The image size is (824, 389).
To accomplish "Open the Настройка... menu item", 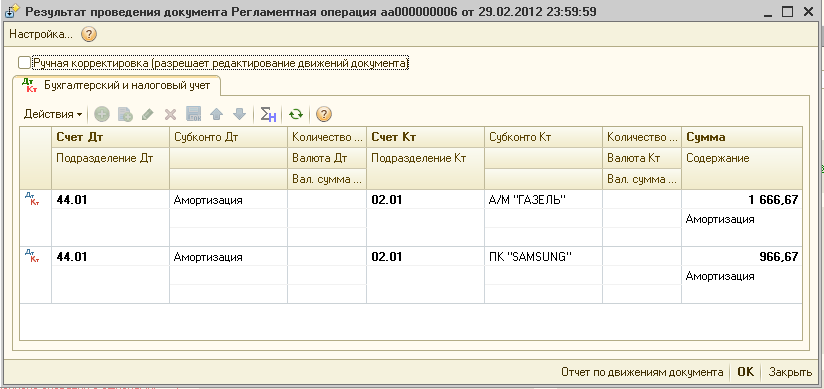I will [41, 35].
